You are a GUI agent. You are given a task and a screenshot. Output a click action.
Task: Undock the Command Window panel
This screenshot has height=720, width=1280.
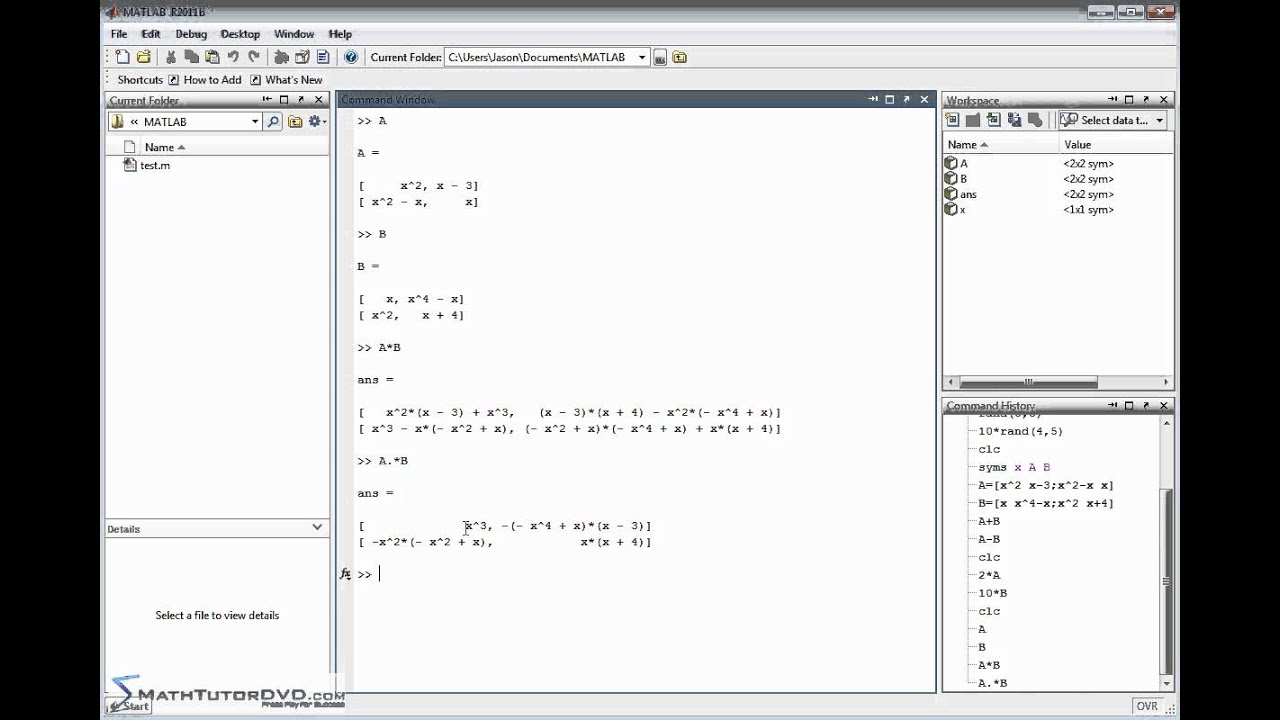point(906,99)
